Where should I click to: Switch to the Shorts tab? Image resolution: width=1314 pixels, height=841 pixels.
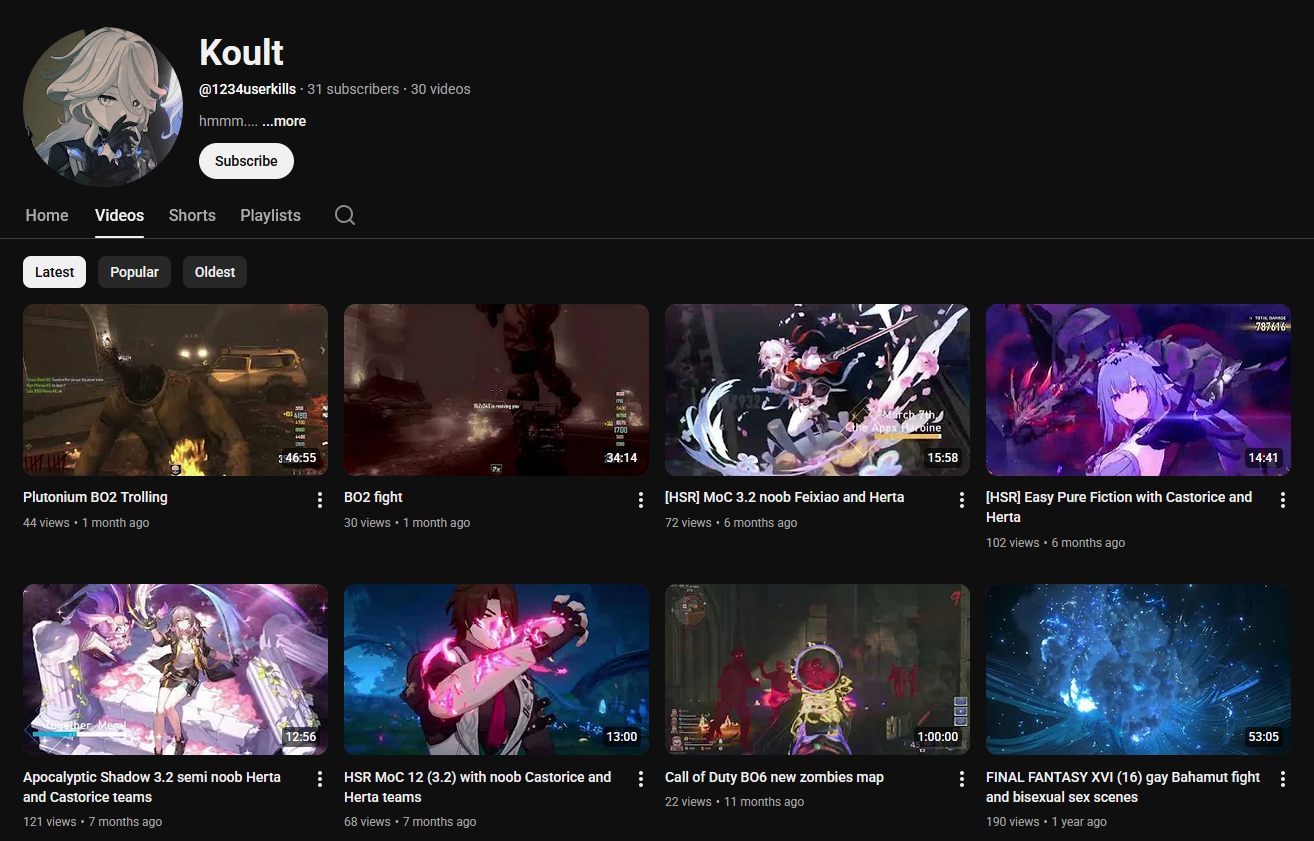click(x=192, y=215)
